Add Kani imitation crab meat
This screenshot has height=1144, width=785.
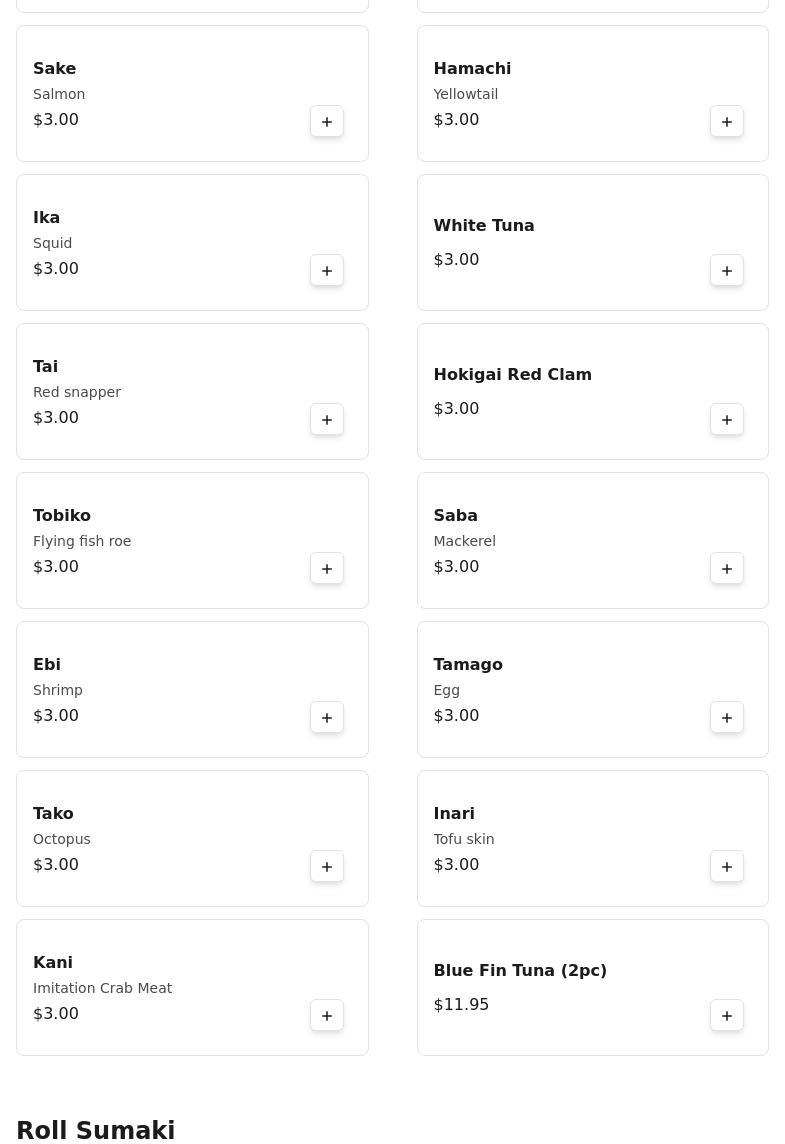point(327,1015)
